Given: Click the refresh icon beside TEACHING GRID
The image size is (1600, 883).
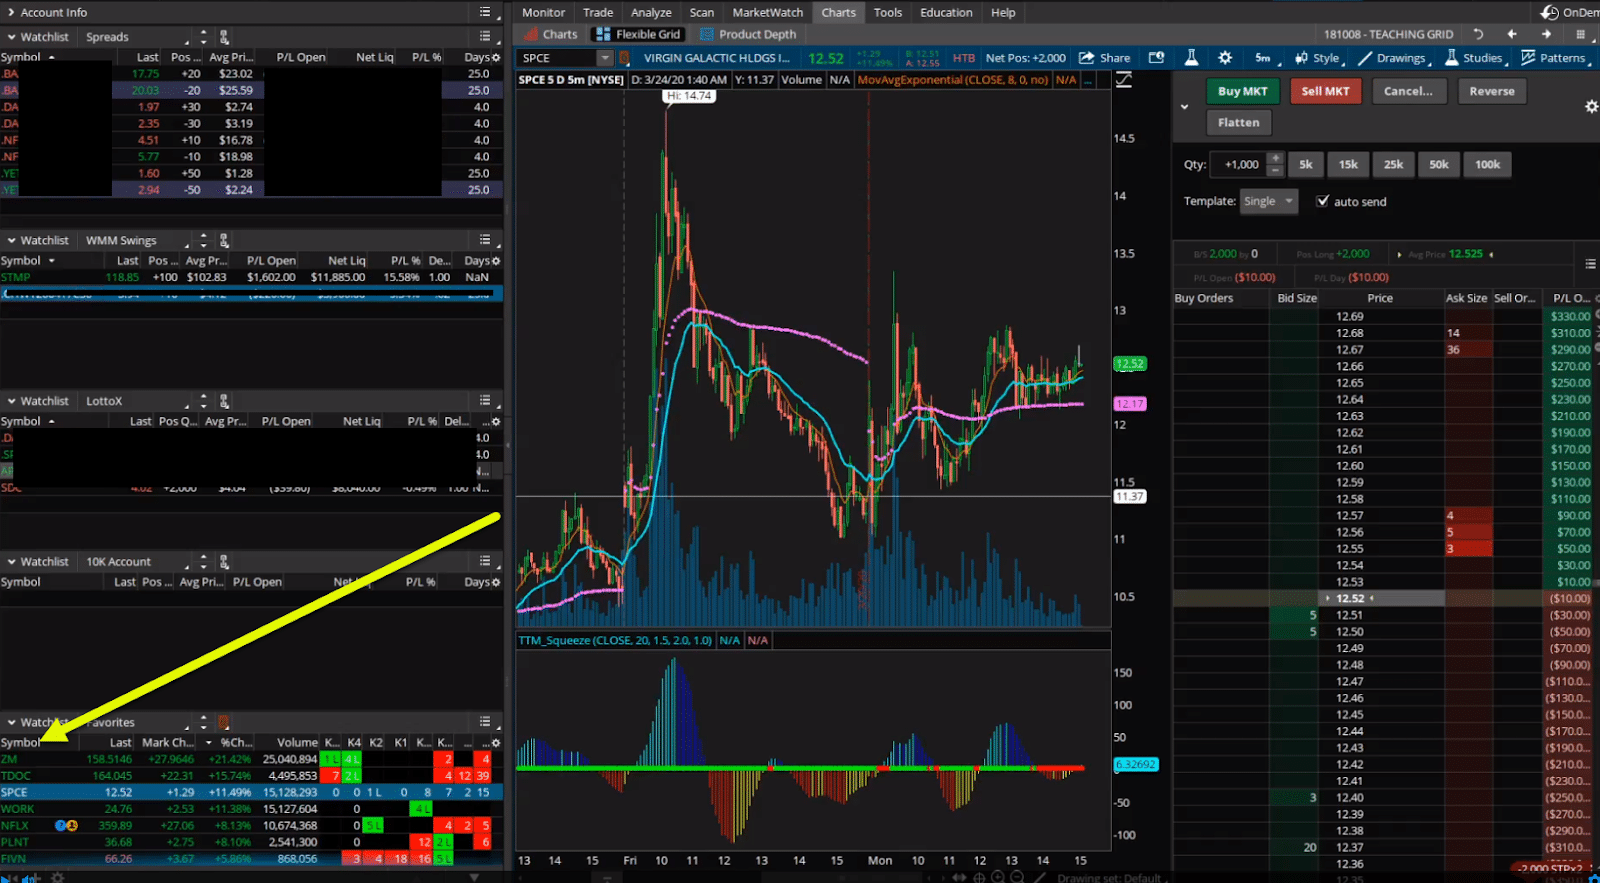Looking at the screenshot, I should click(1478, 34).
